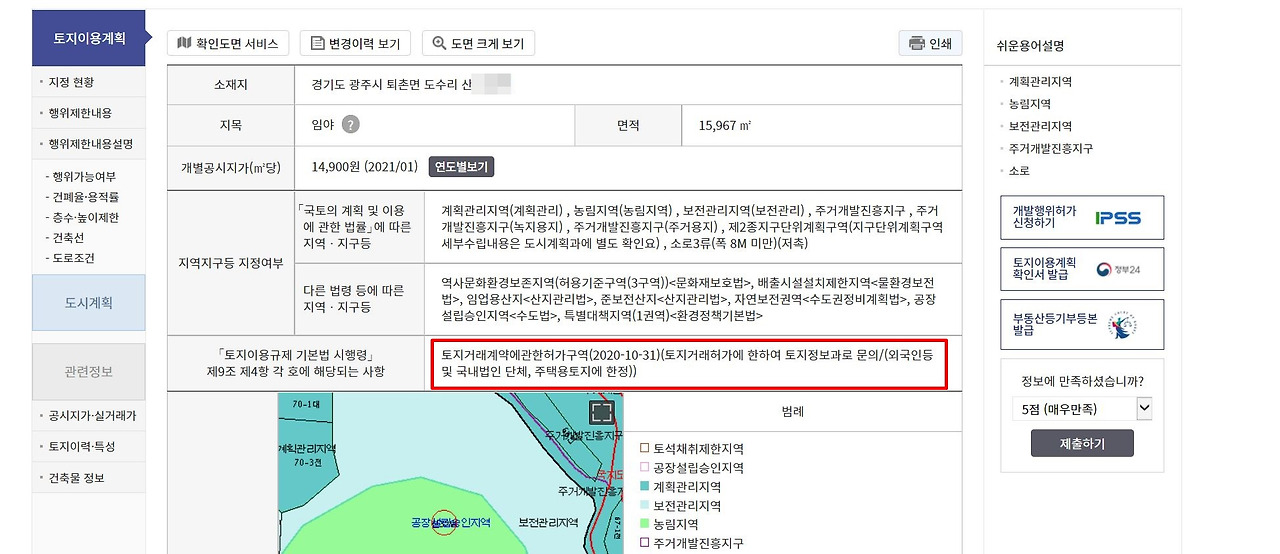Submit rating with 제출하기 button
This screenshot has width=1280, height=554.
1082,443
